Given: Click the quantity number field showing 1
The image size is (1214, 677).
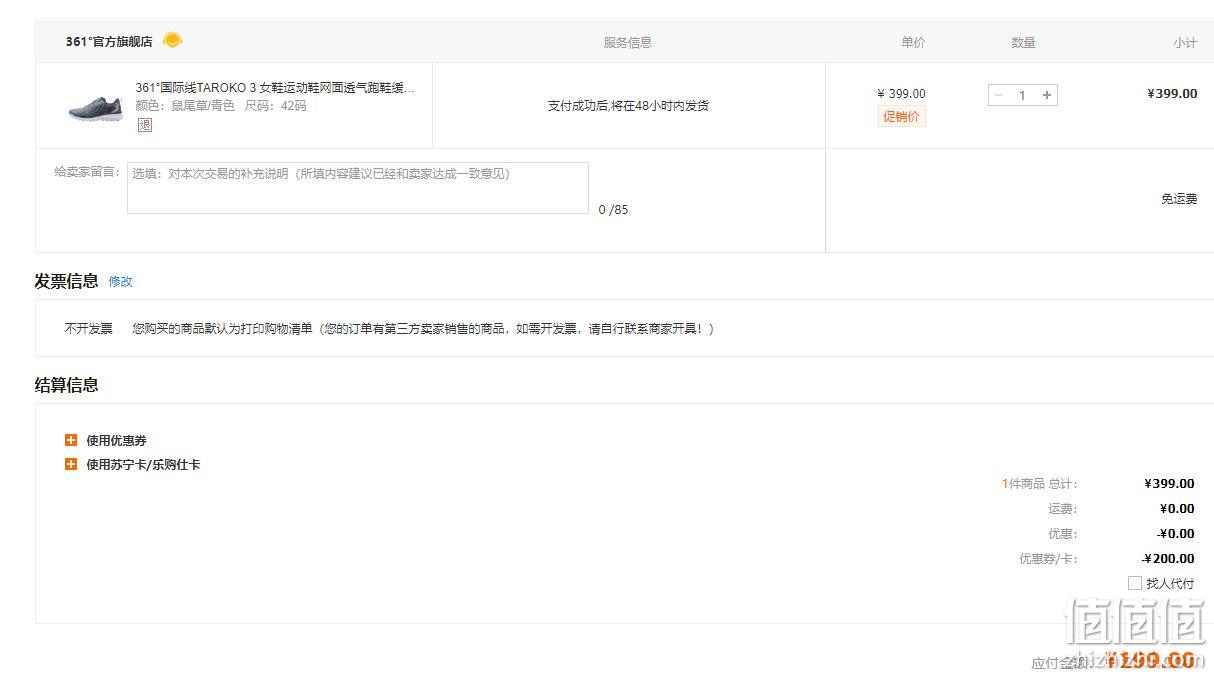Looking at the screenshot, I should (x=1022, y=95).
